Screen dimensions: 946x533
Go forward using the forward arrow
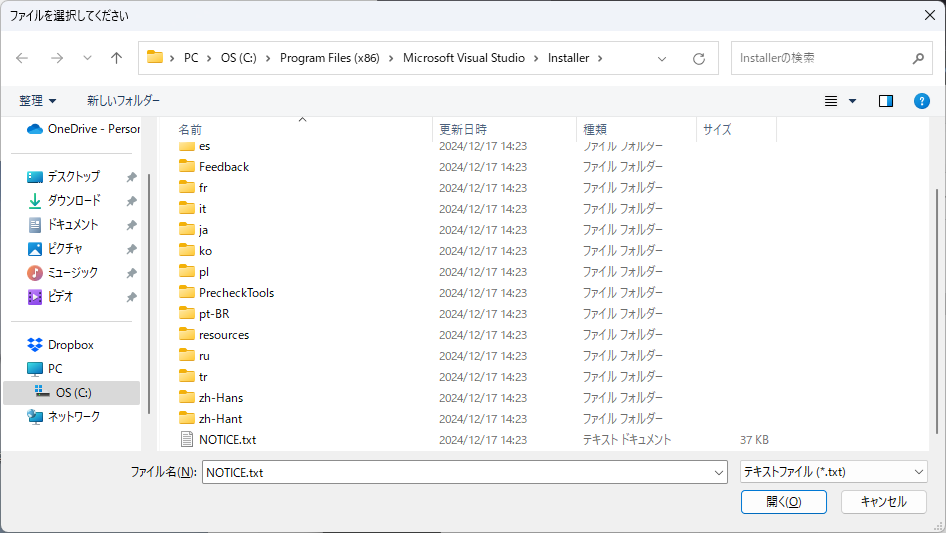(x=57, y=58)
